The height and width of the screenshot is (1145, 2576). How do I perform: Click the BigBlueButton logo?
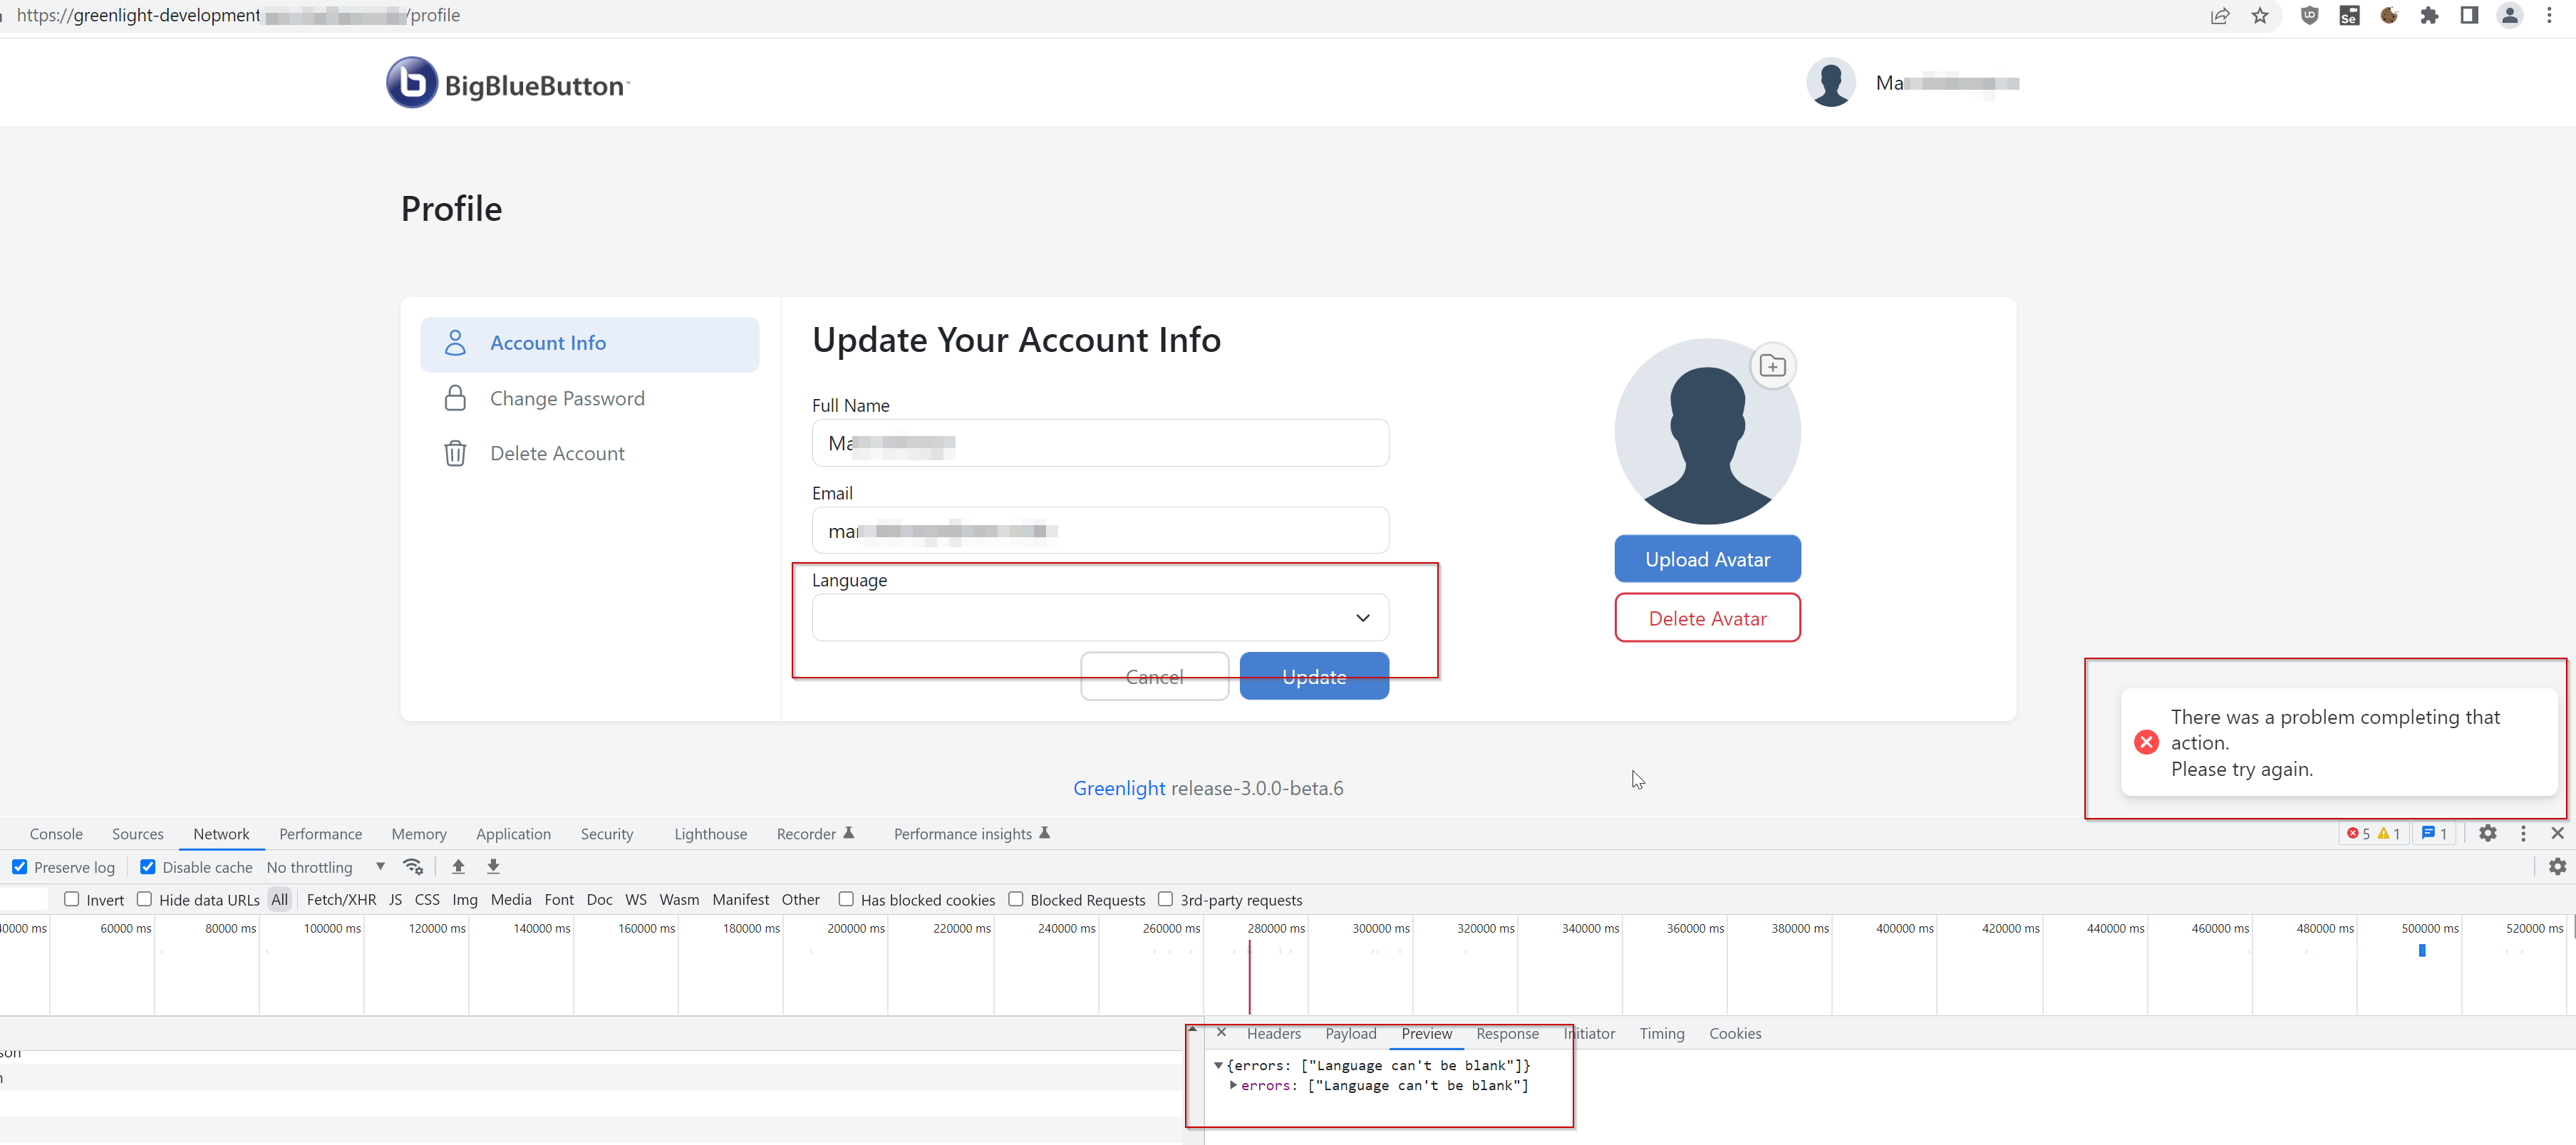[x=508, y=83]
